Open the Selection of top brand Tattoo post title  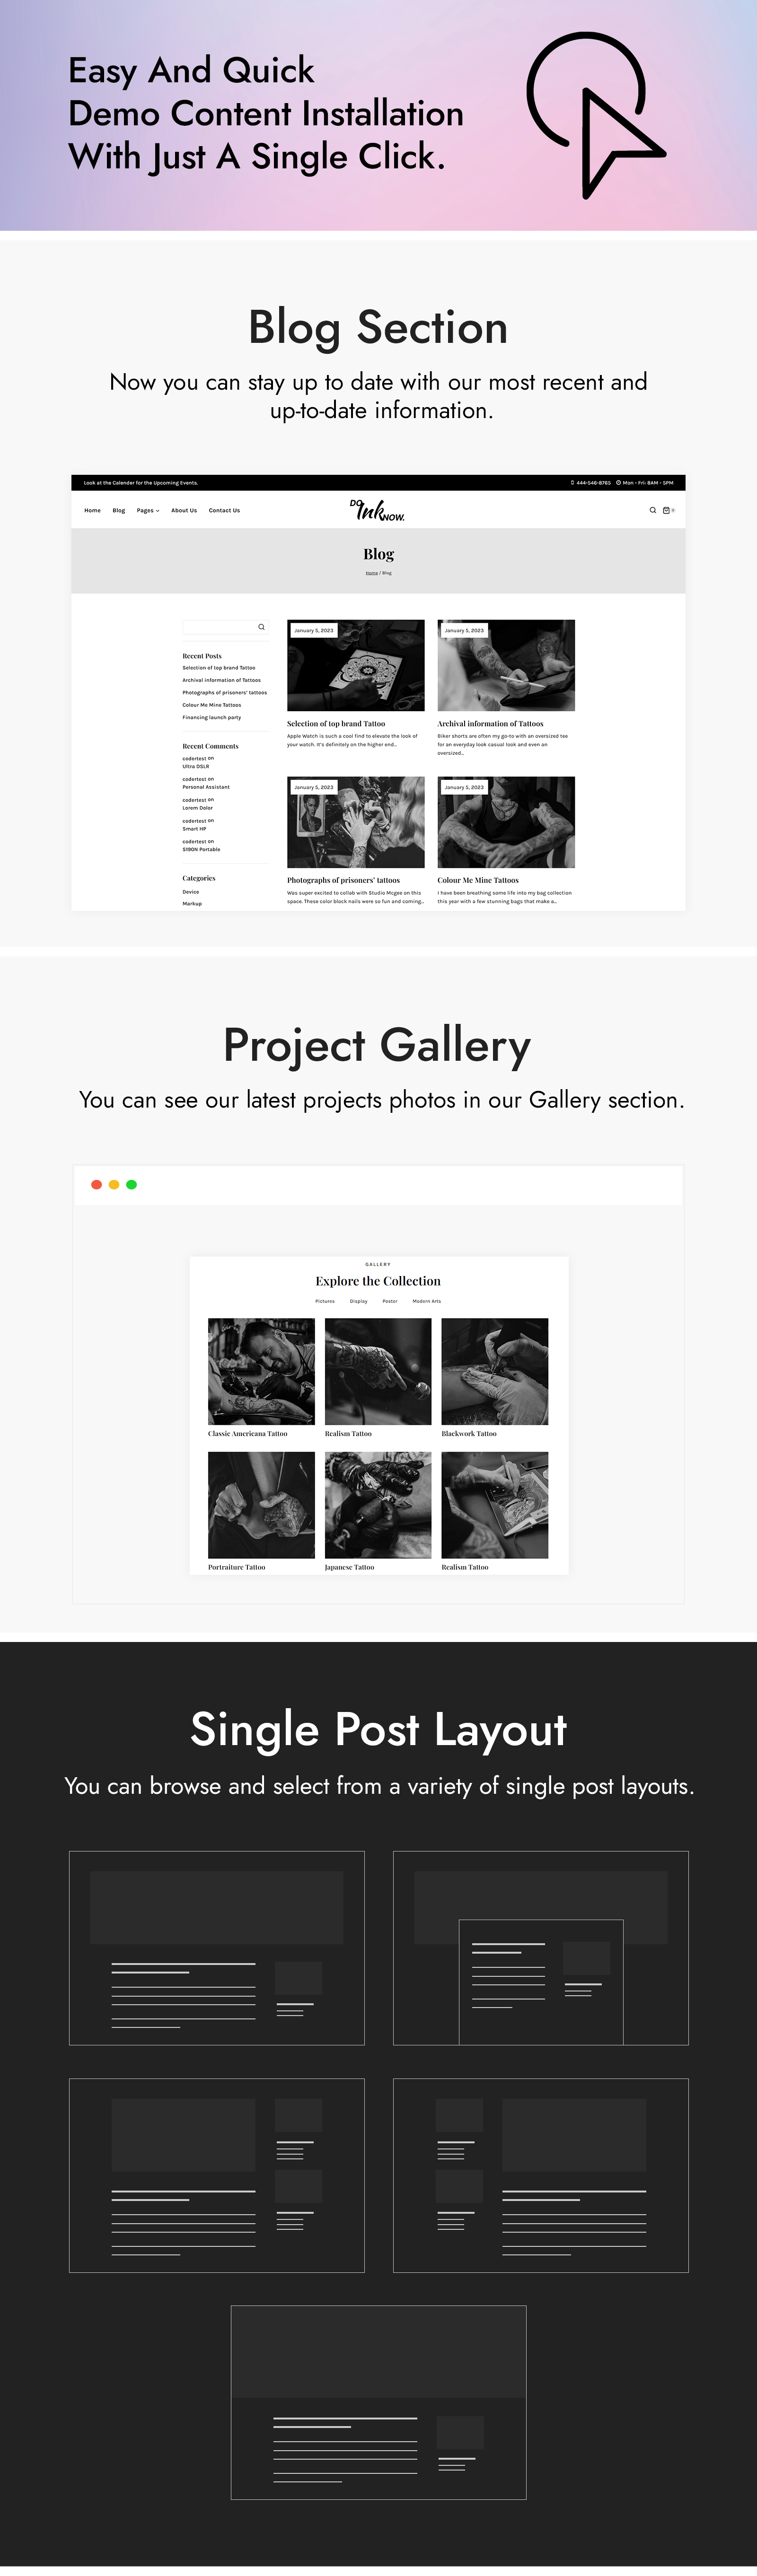pos(336,724)
